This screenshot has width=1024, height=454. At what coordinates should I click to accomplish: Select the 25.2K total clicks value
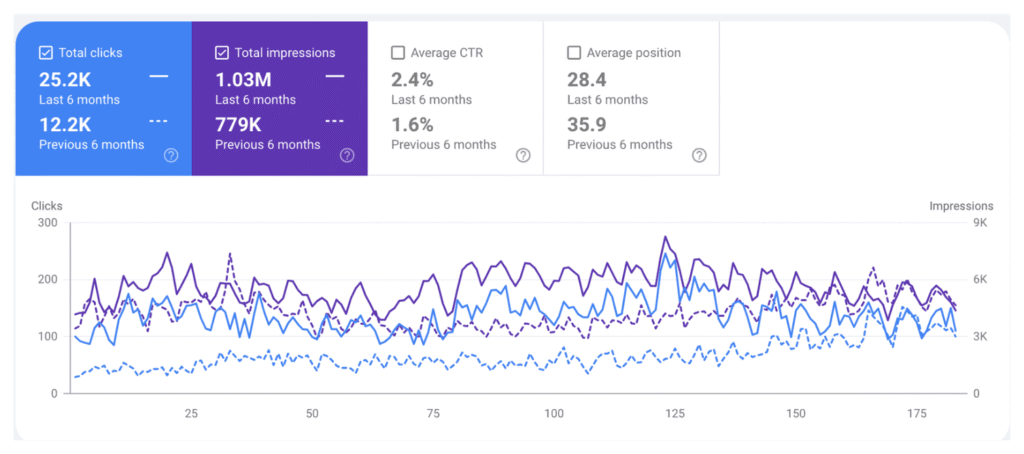tap(65, 80)
